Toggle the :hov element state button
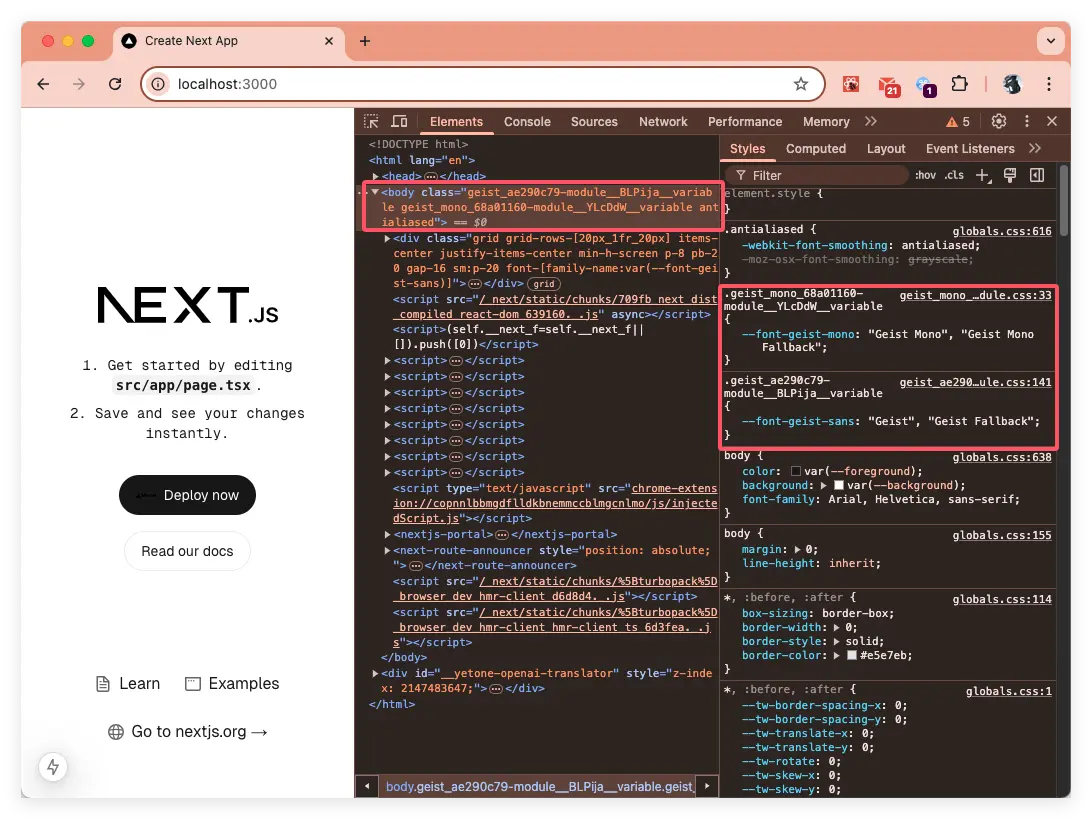This screenshot has width=1092, height=819. [x=925, y=176]
